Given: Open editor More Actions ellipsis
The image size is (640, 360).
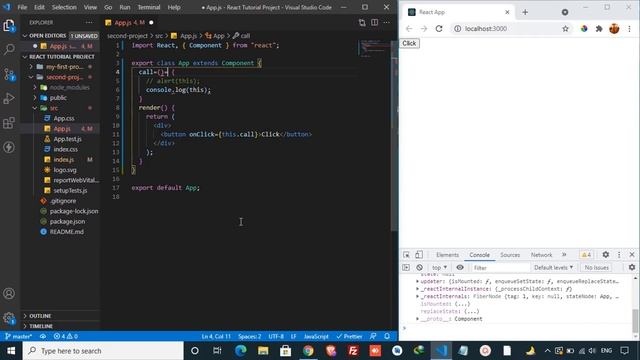Looking at the screenshot, I should (387, 22).
